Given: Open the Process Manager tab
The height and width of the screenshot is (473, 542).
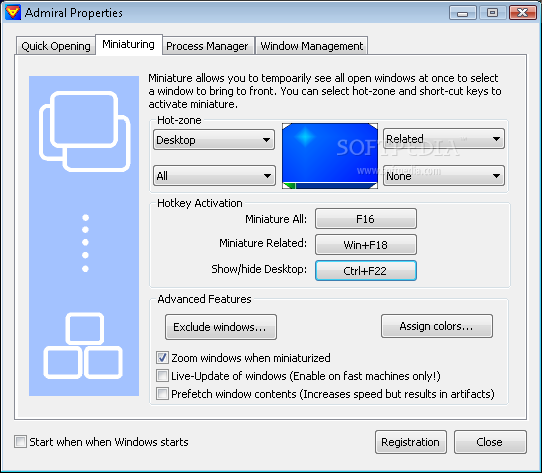Looking at the screenshot, I should [x=207, y=46].
